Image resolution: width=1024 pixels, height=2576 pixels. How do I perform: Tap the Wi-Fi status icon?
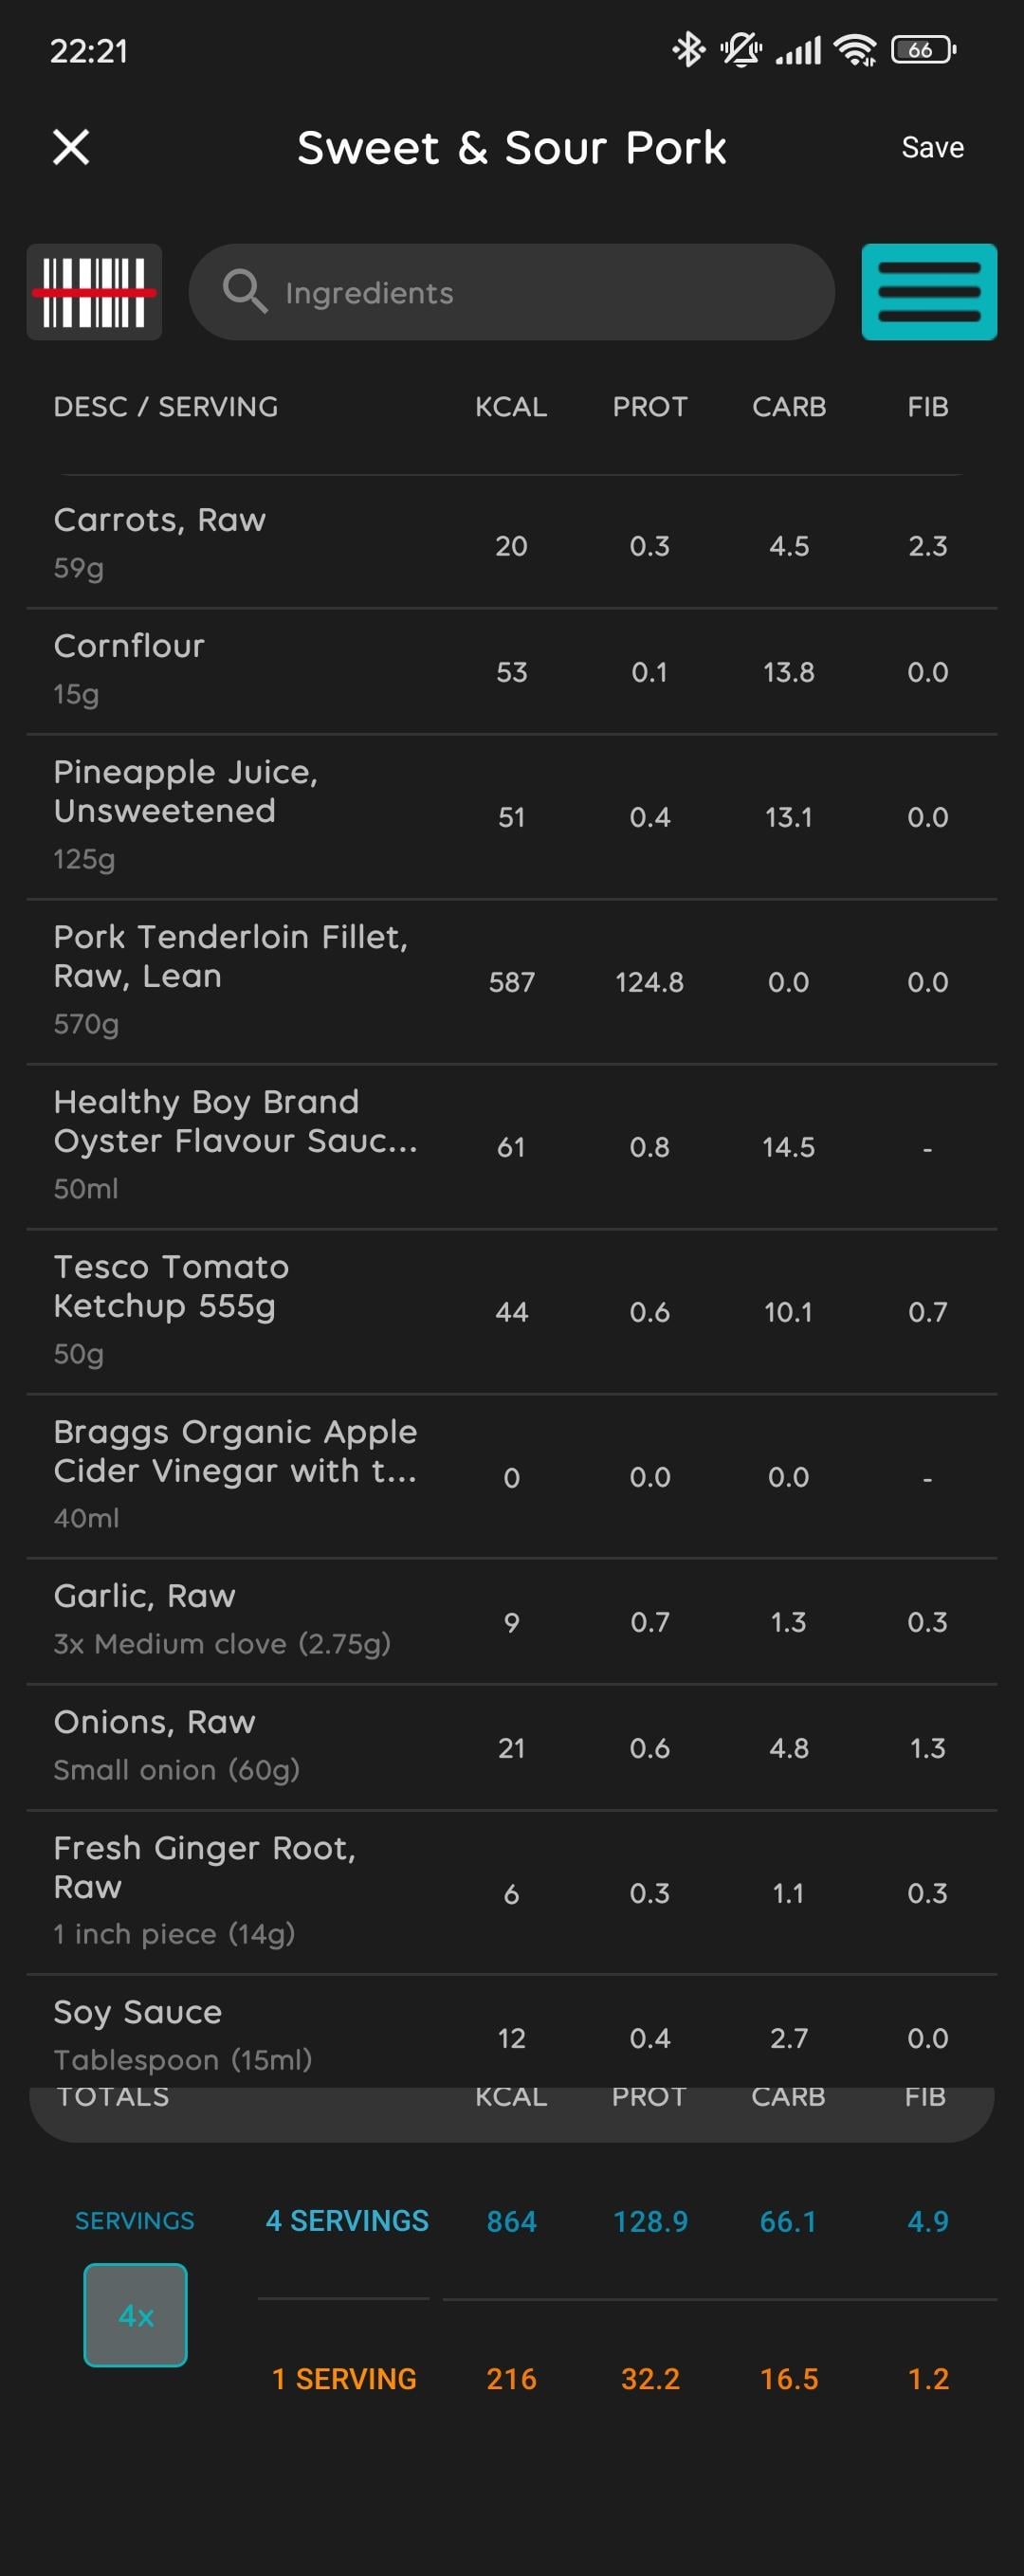tap(855, 49)
